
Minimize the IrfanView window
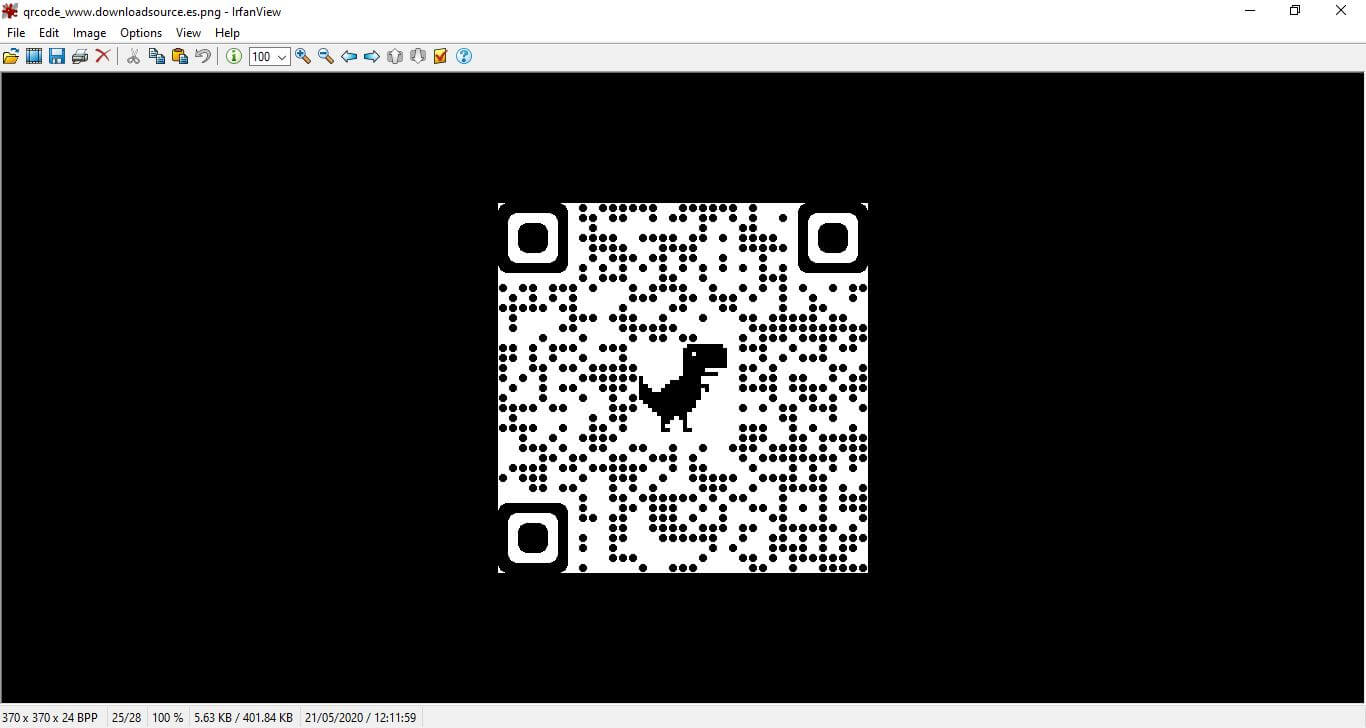pyautogui.click(x=1250, y=11)
